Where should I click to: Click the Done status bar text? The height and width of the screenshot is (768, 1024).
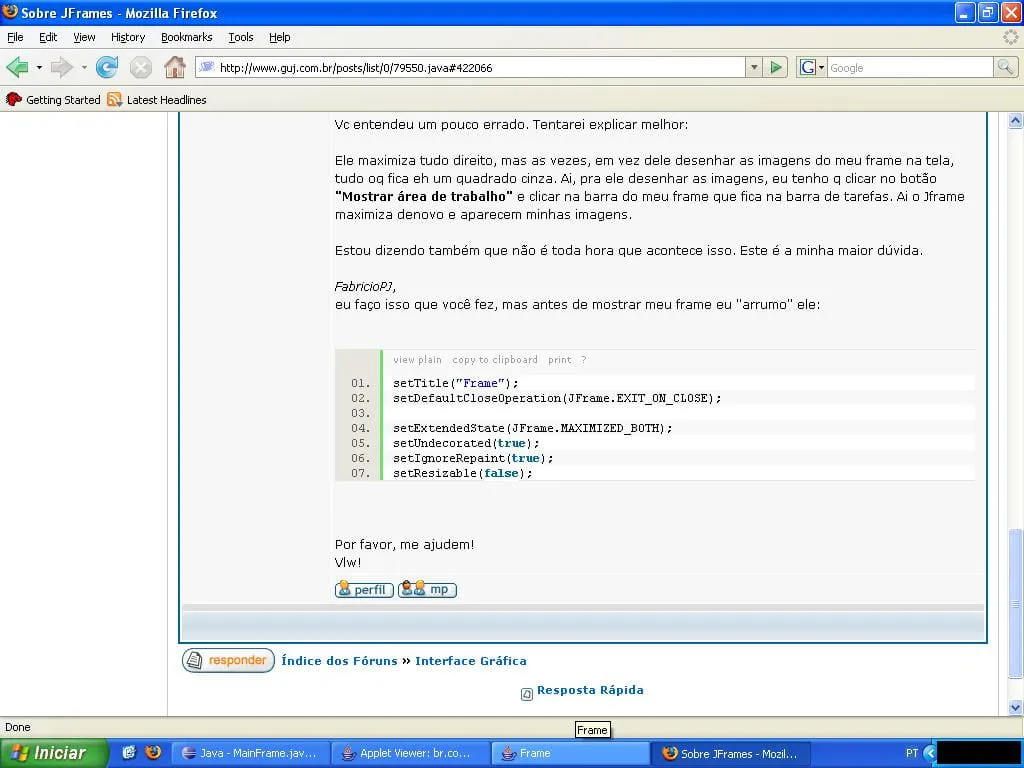tap(18, 727)
